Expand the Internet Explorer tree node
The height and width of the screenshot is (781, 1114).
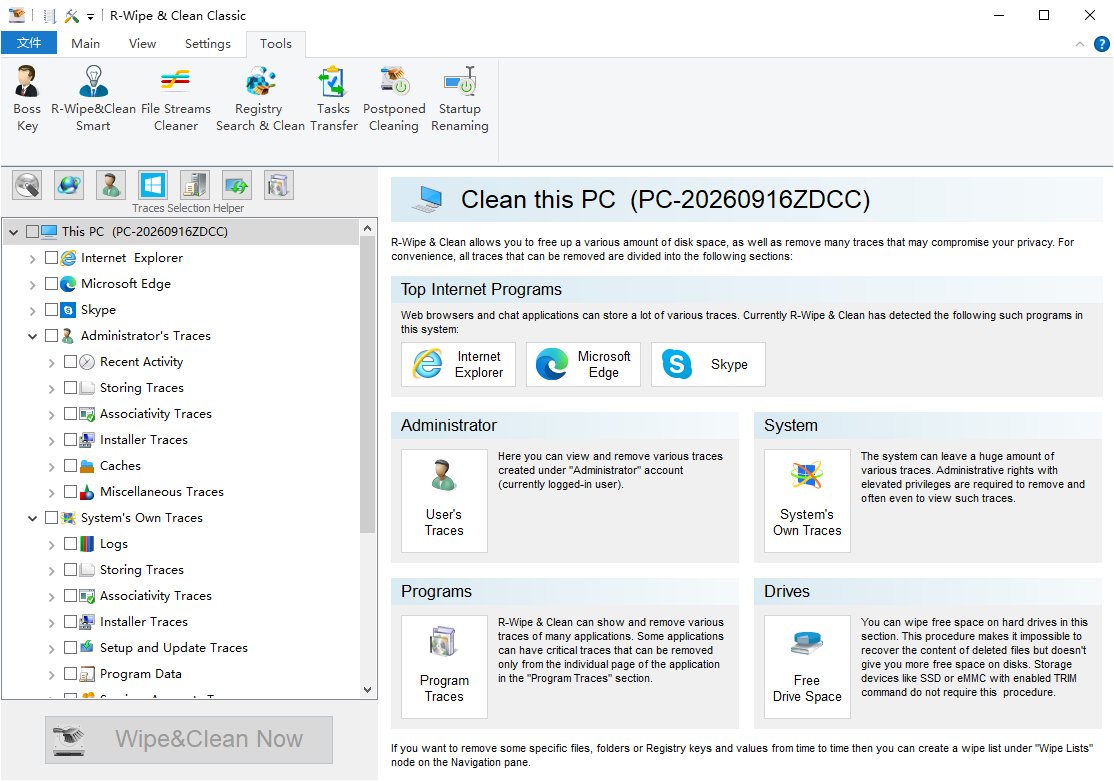(32, 259)
